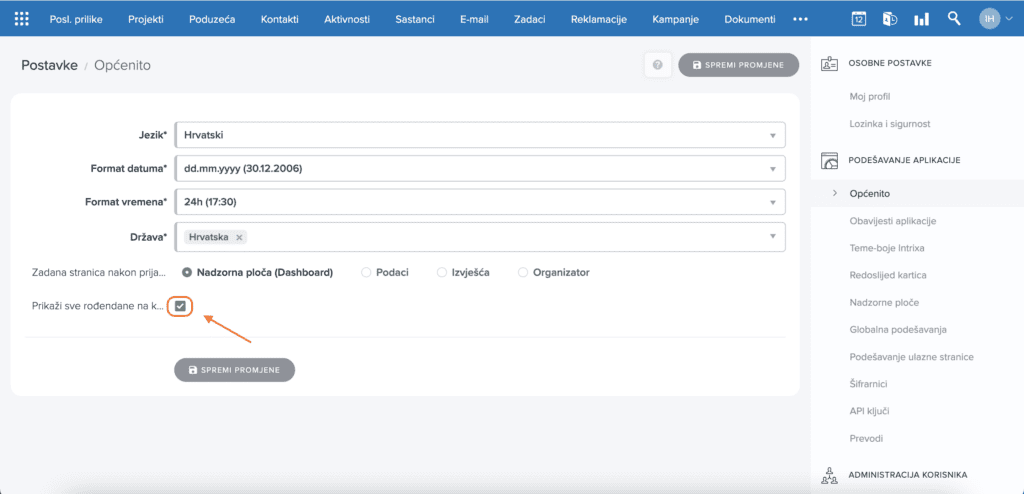The image size is (1024, 494).
Task: Open the app grid launcher icon
Action: coord(22,19)
